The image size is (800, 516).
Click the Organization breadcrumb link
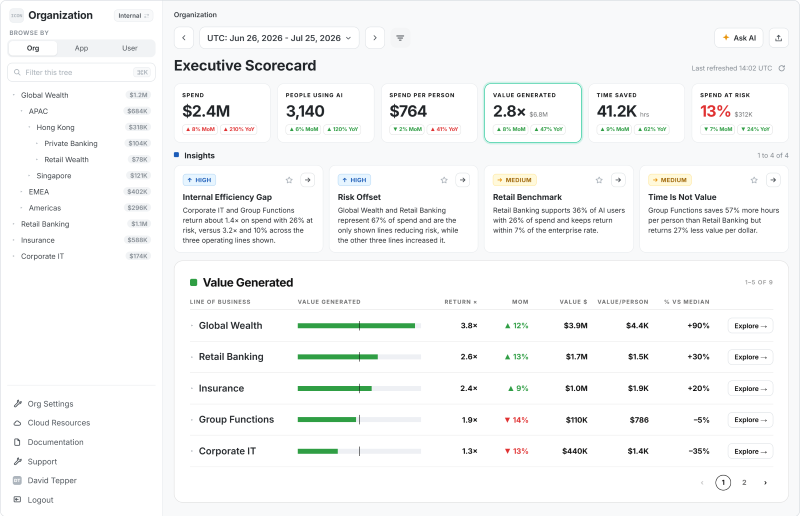point(195,15)
